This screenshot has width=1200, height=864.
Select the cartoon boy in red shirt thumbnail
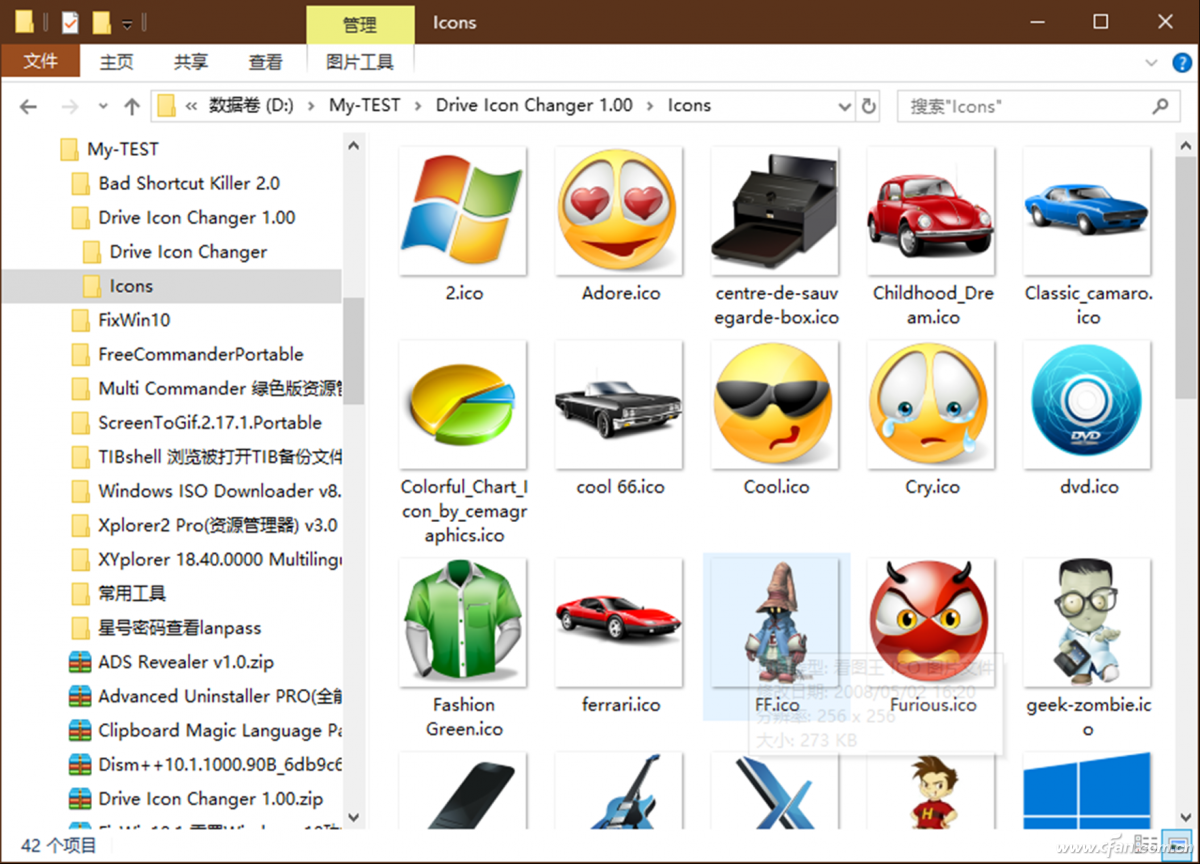point(932,791)
